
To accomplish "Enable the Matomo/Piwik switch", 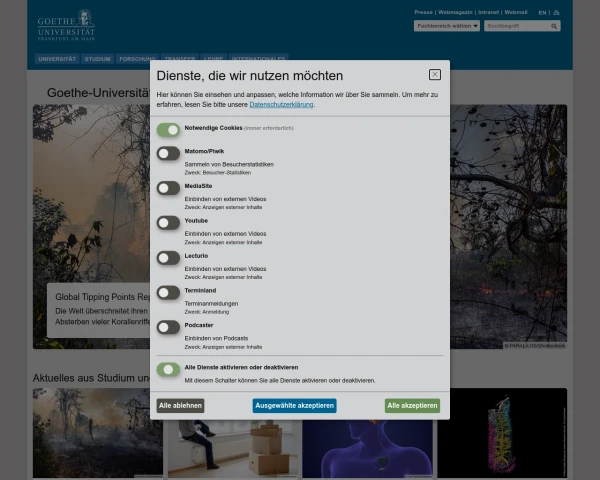I will click(x=168, y=153).
